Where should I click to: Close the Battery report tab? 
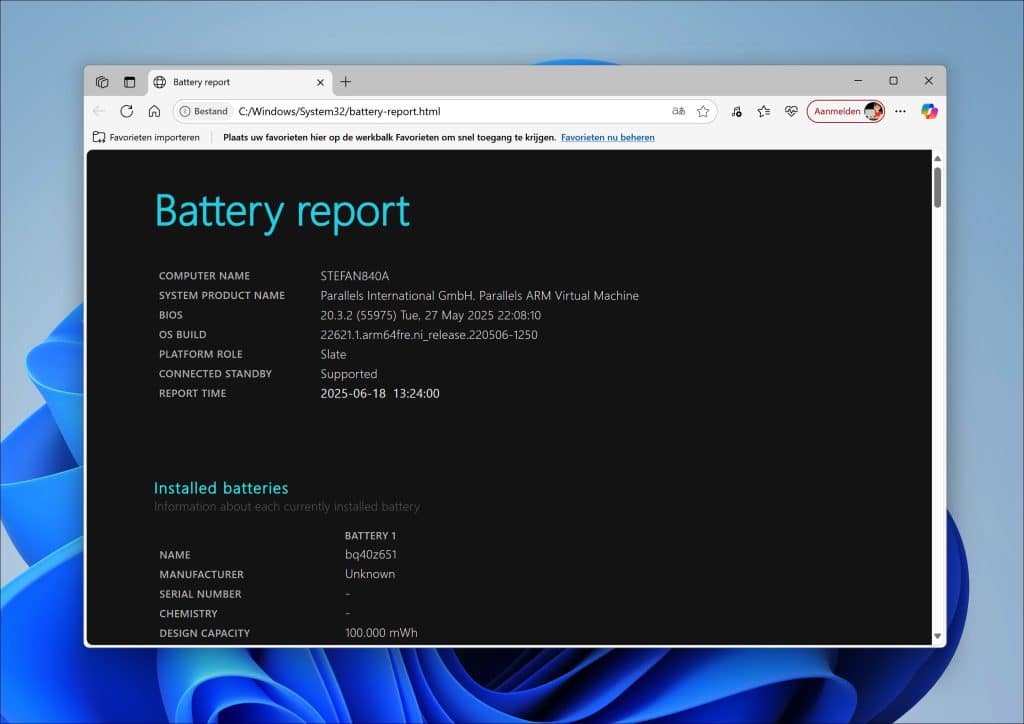[320, 82]
